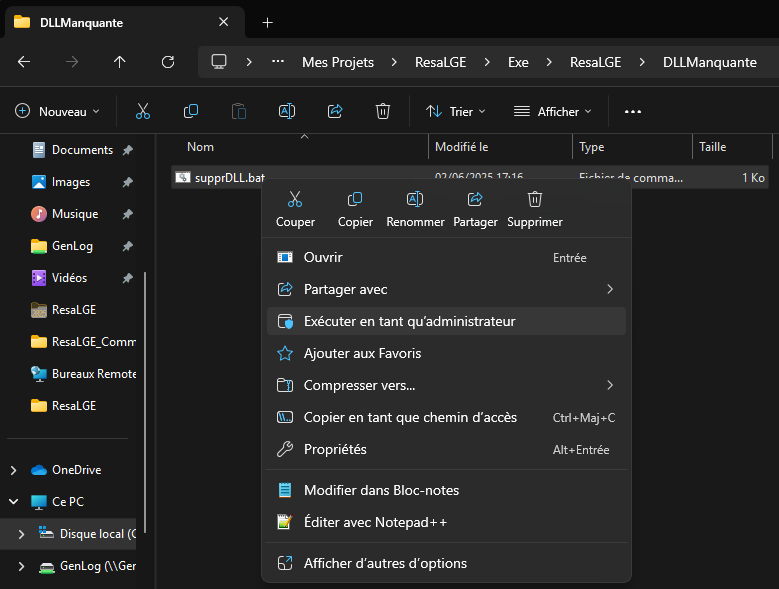Open the Nouveau dropdown
Viewport: 779px width, 589px height.
pos(57,111)
